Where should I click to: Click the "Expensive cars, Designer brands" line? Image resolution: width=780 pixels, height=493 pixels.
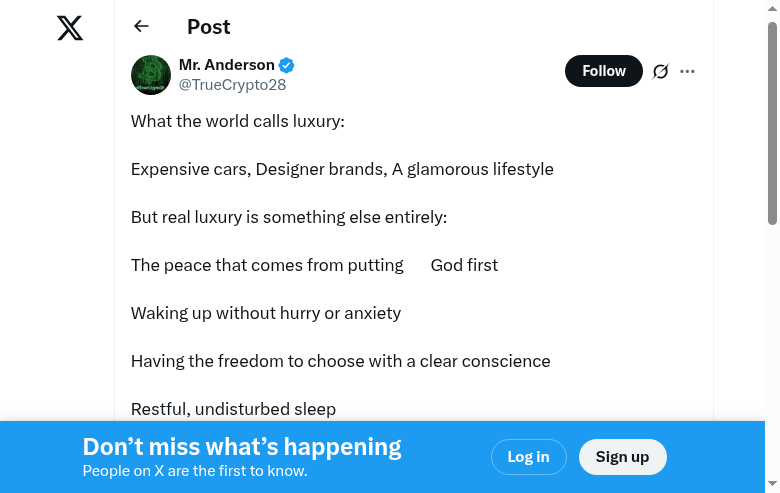[342, 169]
